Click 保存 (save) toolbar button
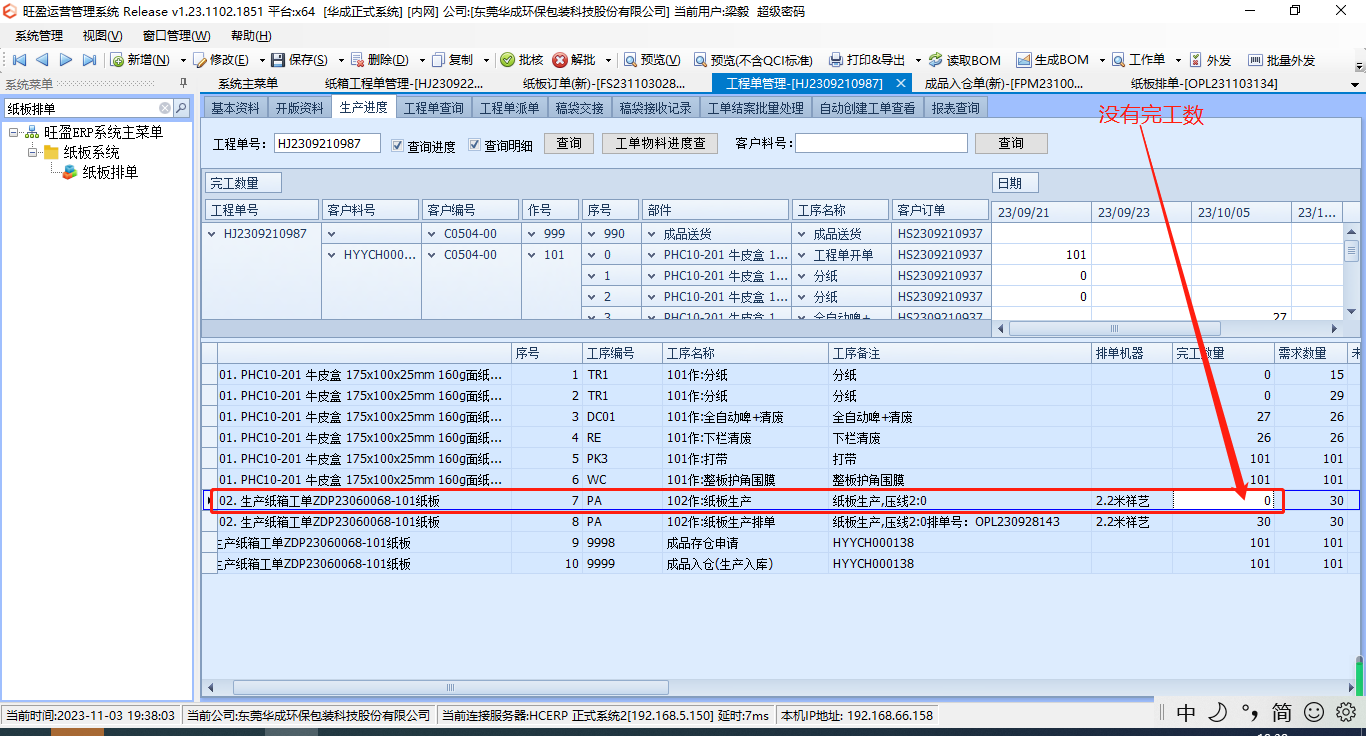This screenshot has height=736, width=1366. [300, 60]
